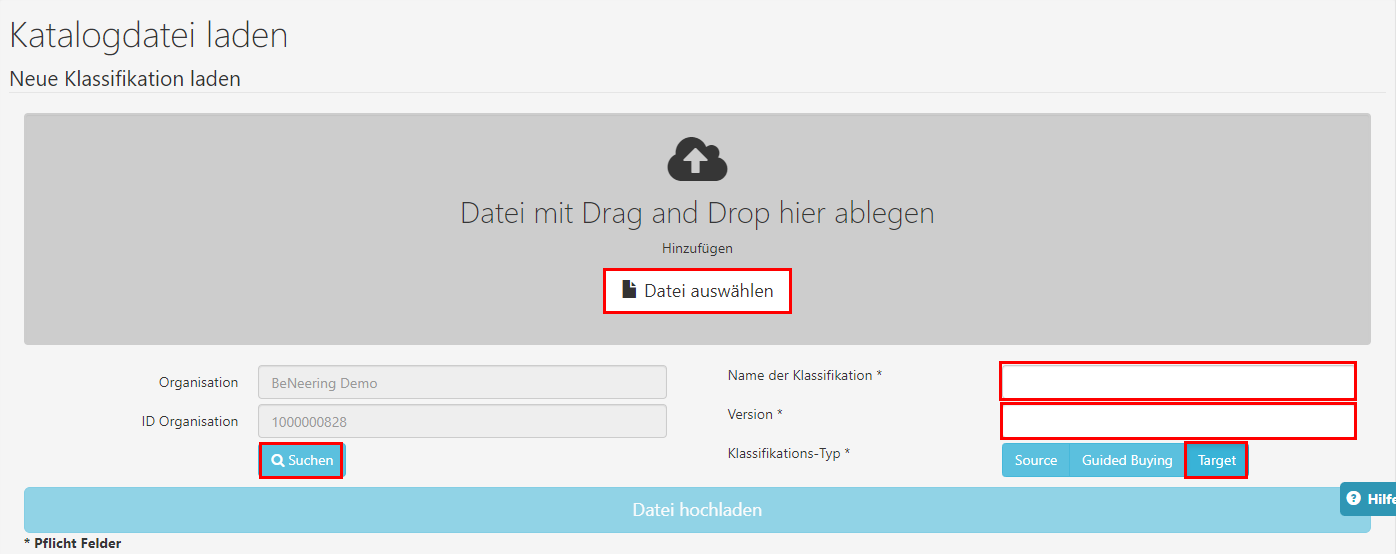Click the document icon beside Datei auswählen
The width and height of the screenshot is (1396, 554).
[629, 290]
